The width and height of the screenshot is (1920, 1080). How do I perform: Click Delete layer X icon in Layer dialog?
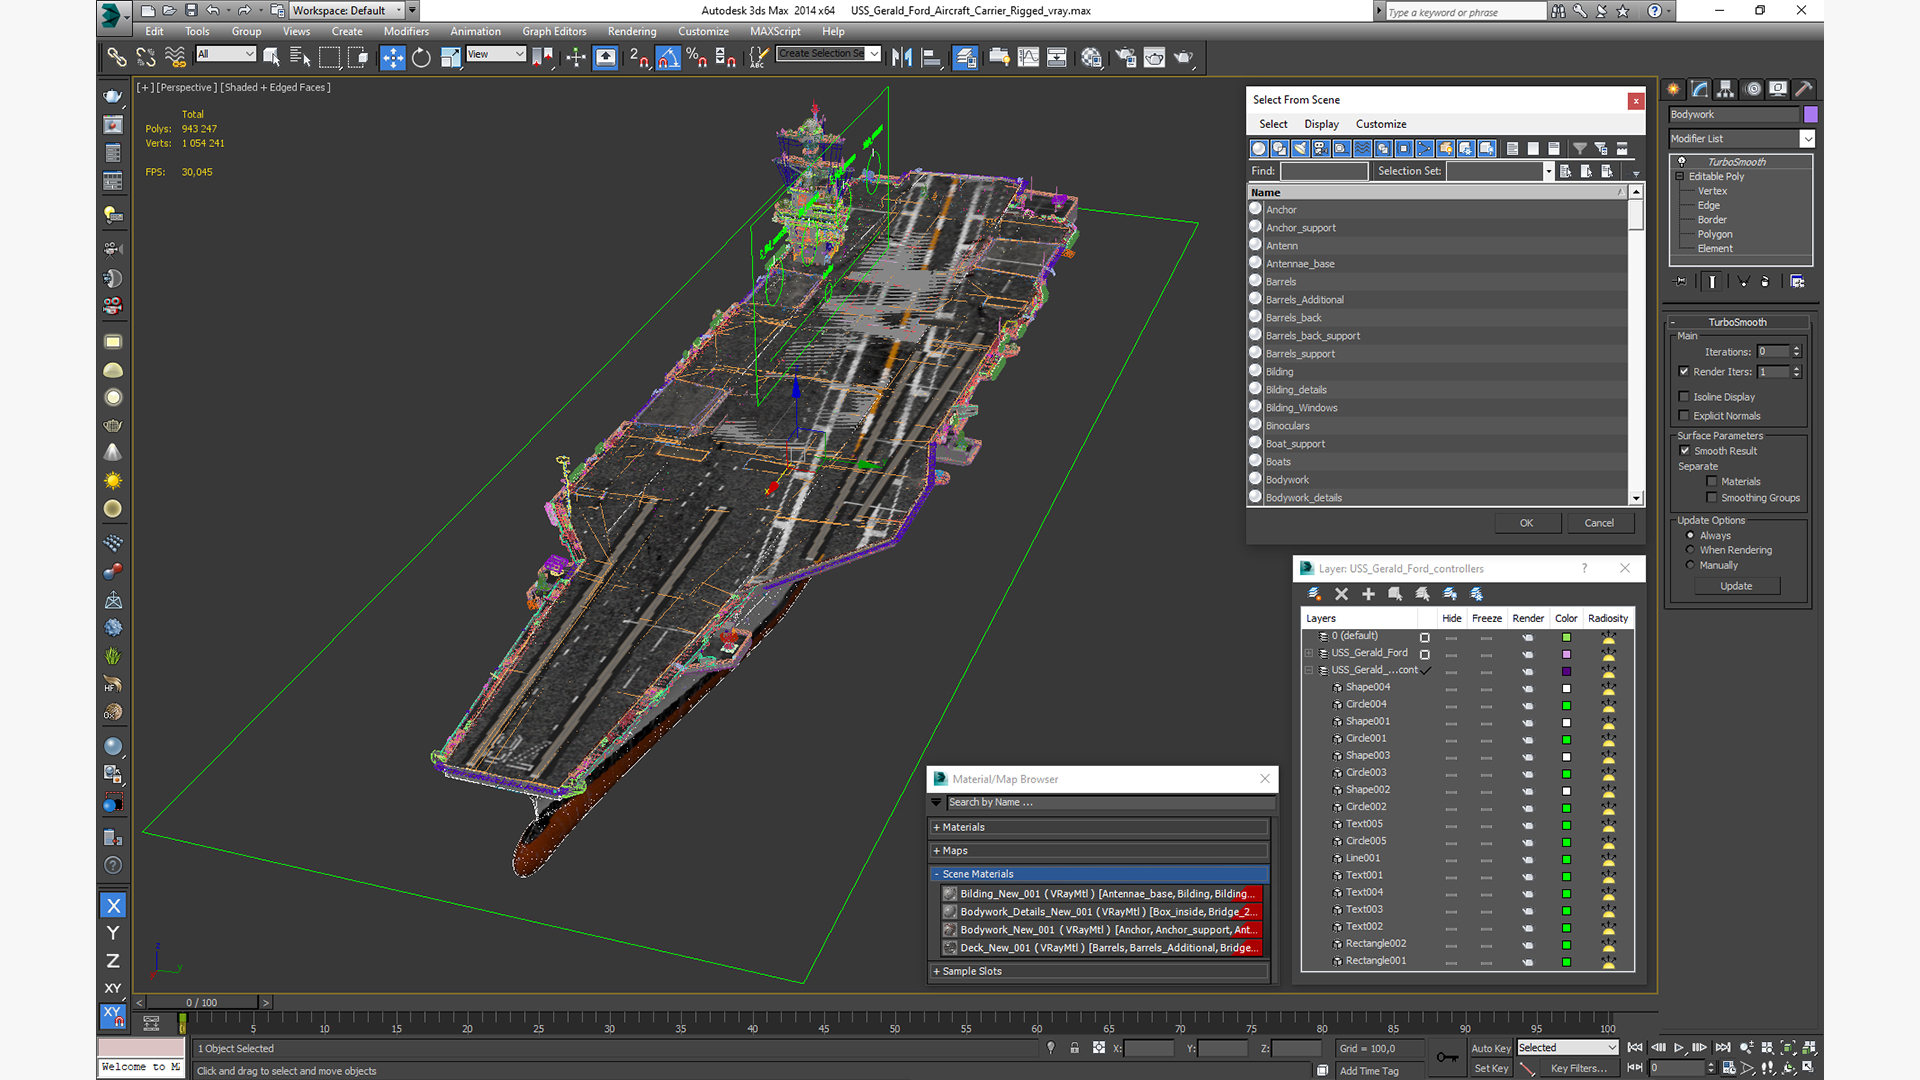(1342, 594)
